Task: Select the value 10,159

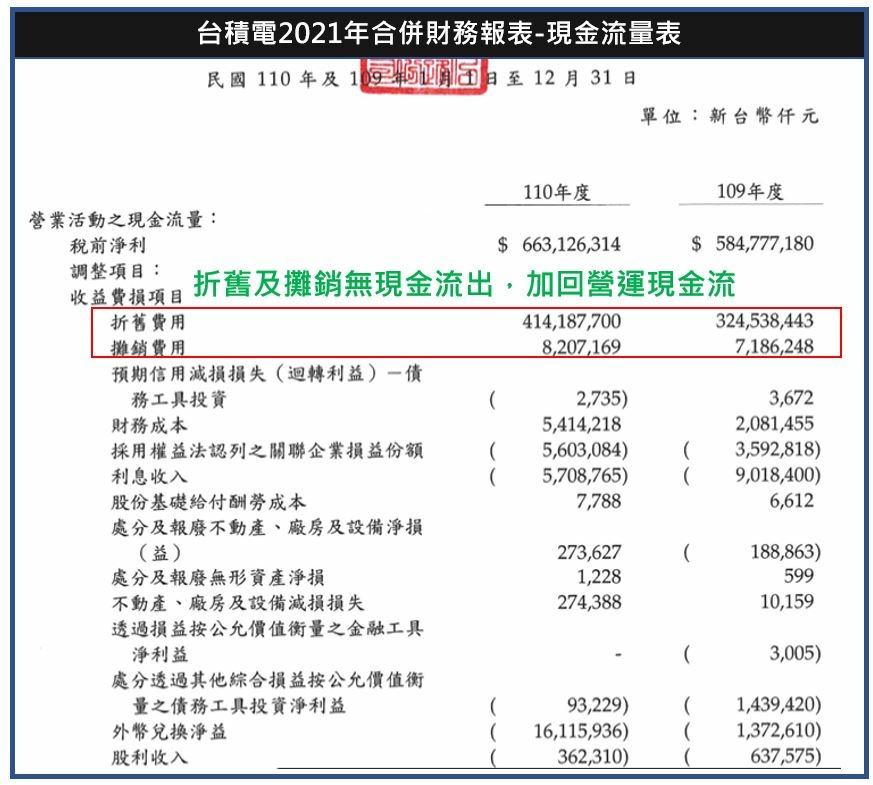Action: [787, 602]
